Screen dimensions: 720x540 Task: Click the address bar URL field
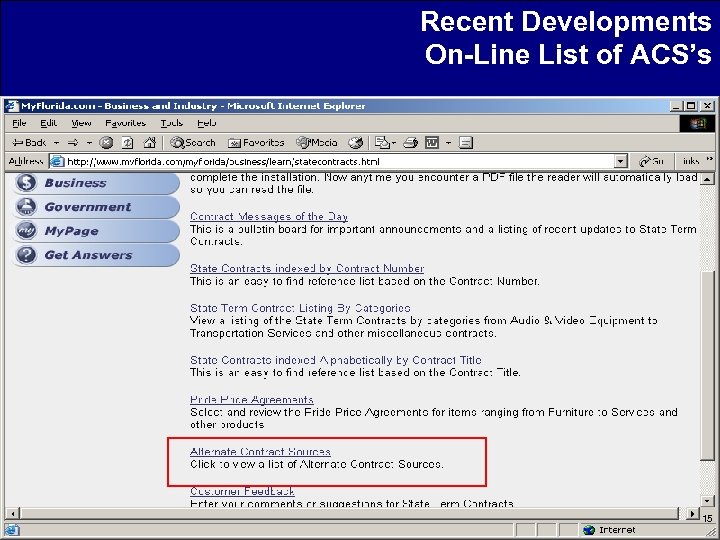(x=340, y=161)
